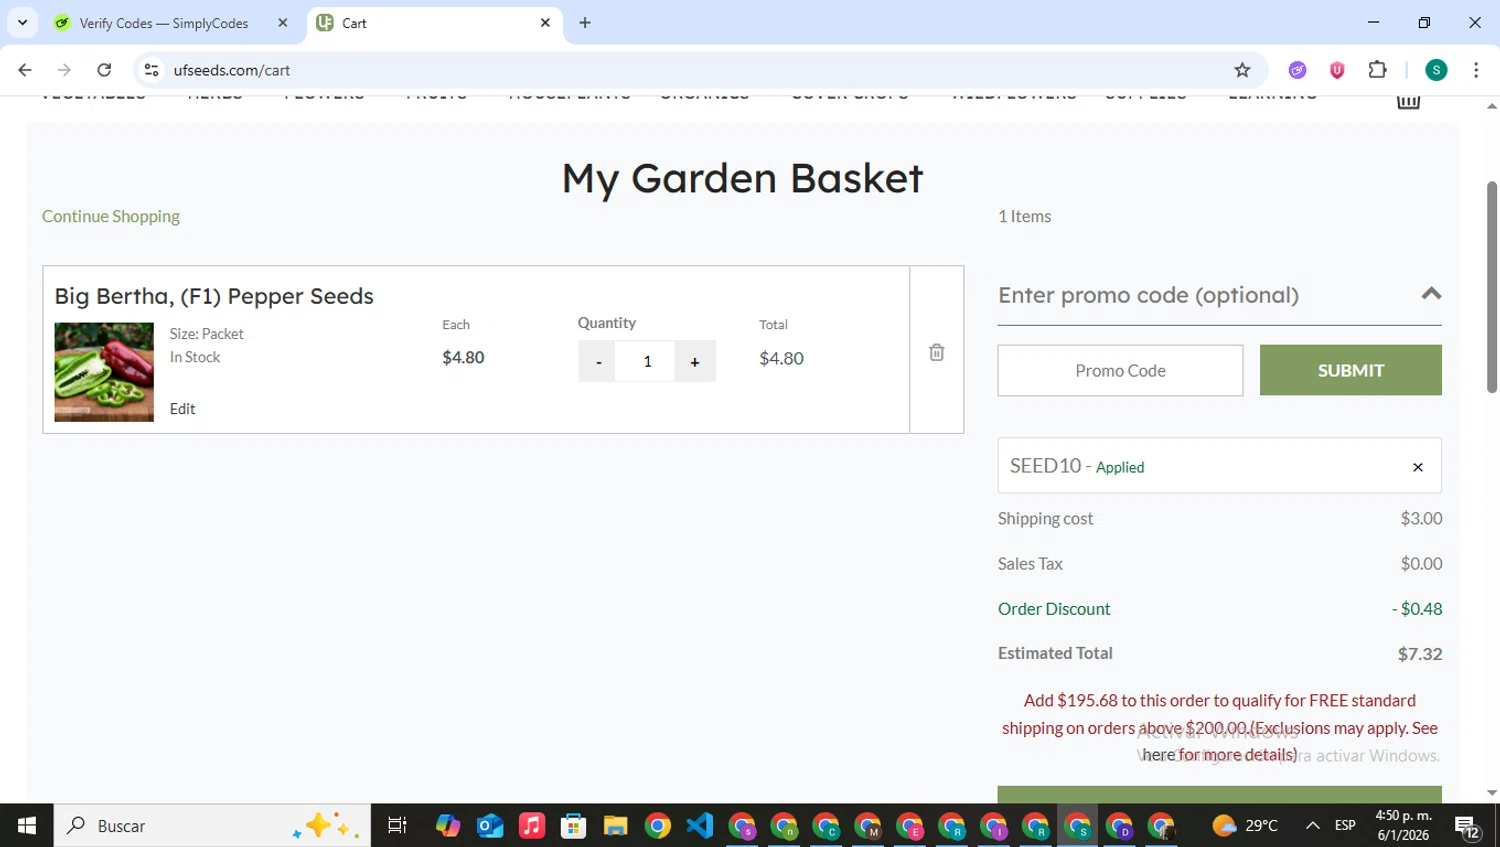
Task: Go back to previous page
Action: [25, 70]
